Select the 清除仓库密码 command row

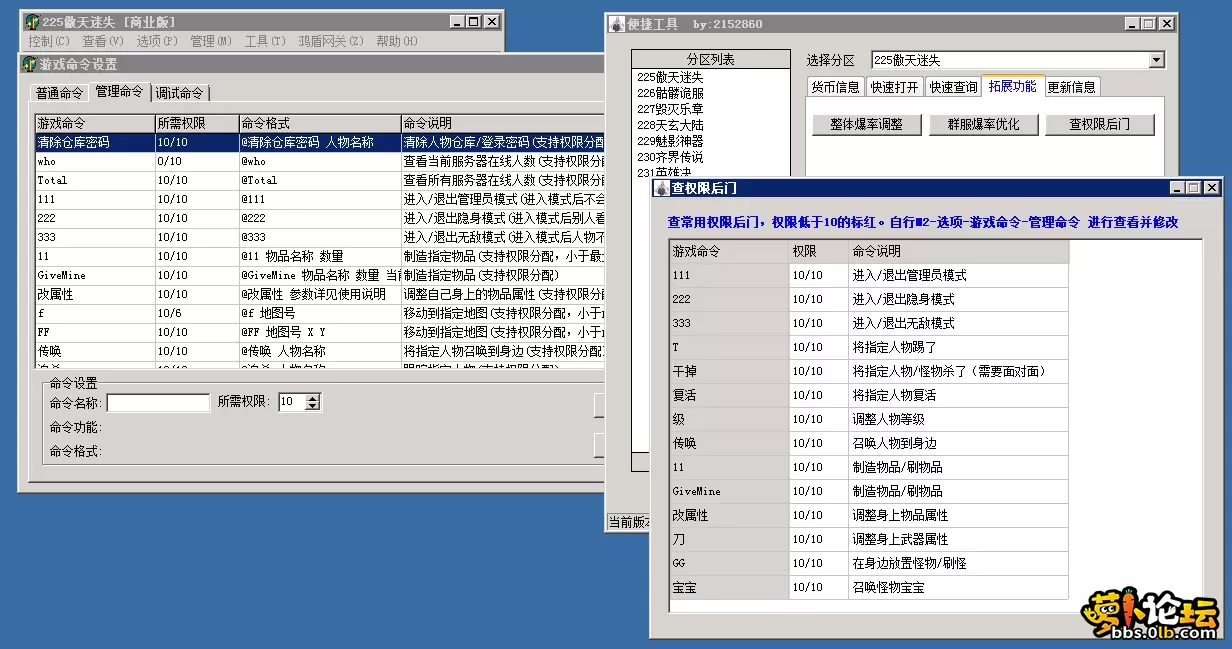tap(319, 142)
